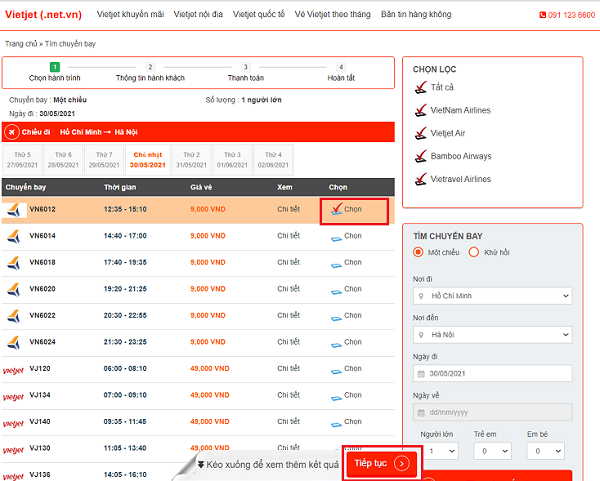Click the Vietjet logo for flight VJ120
Viewport: 600px width, 481px height.
13,370
